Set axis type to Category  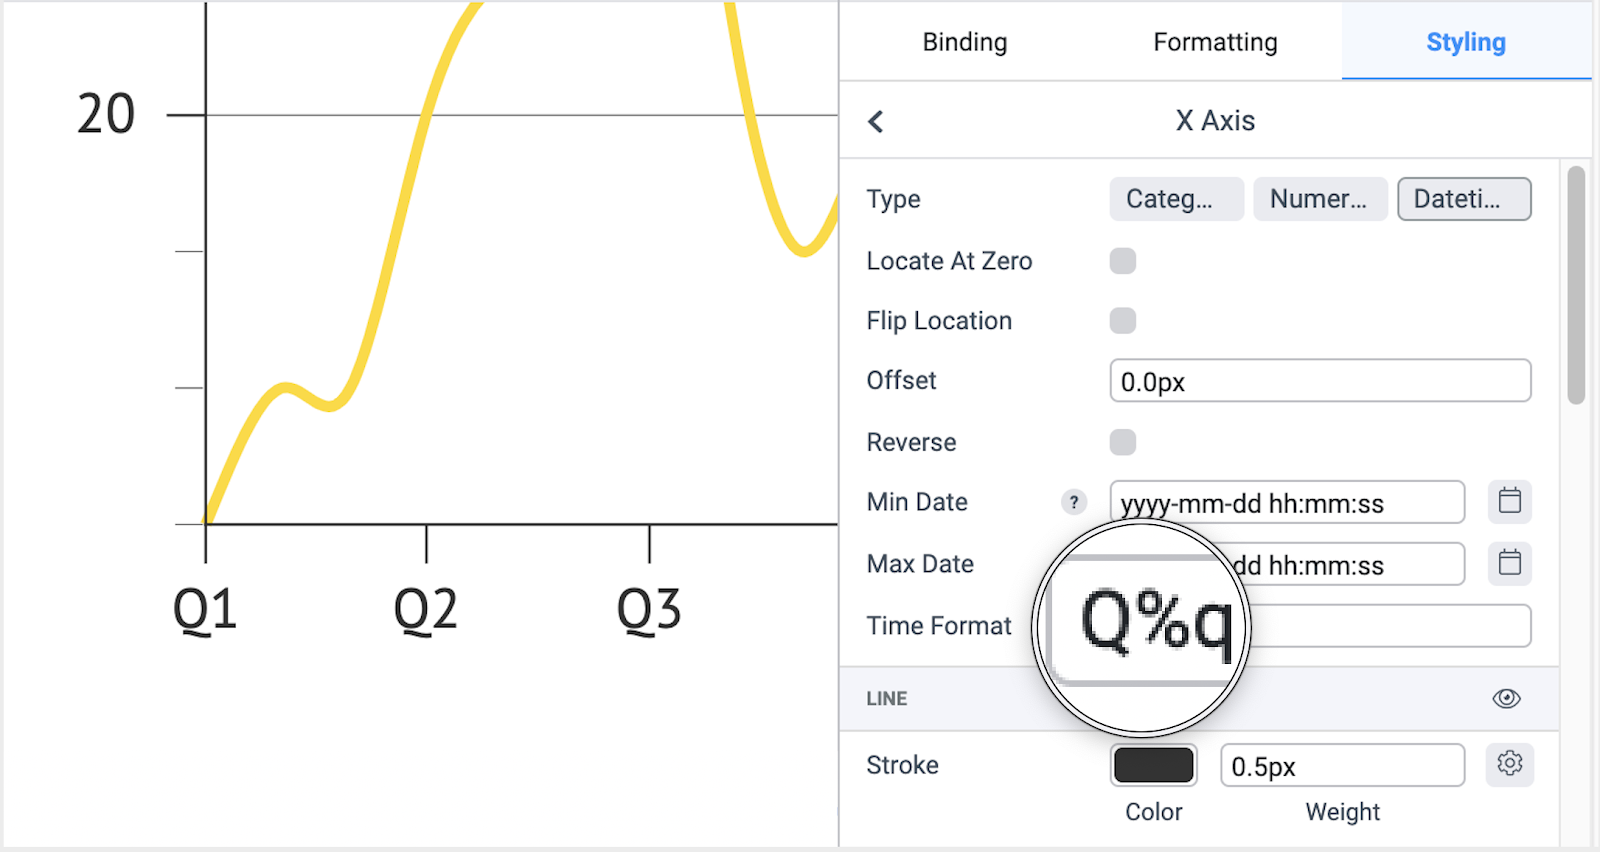tap(1176, 199)
